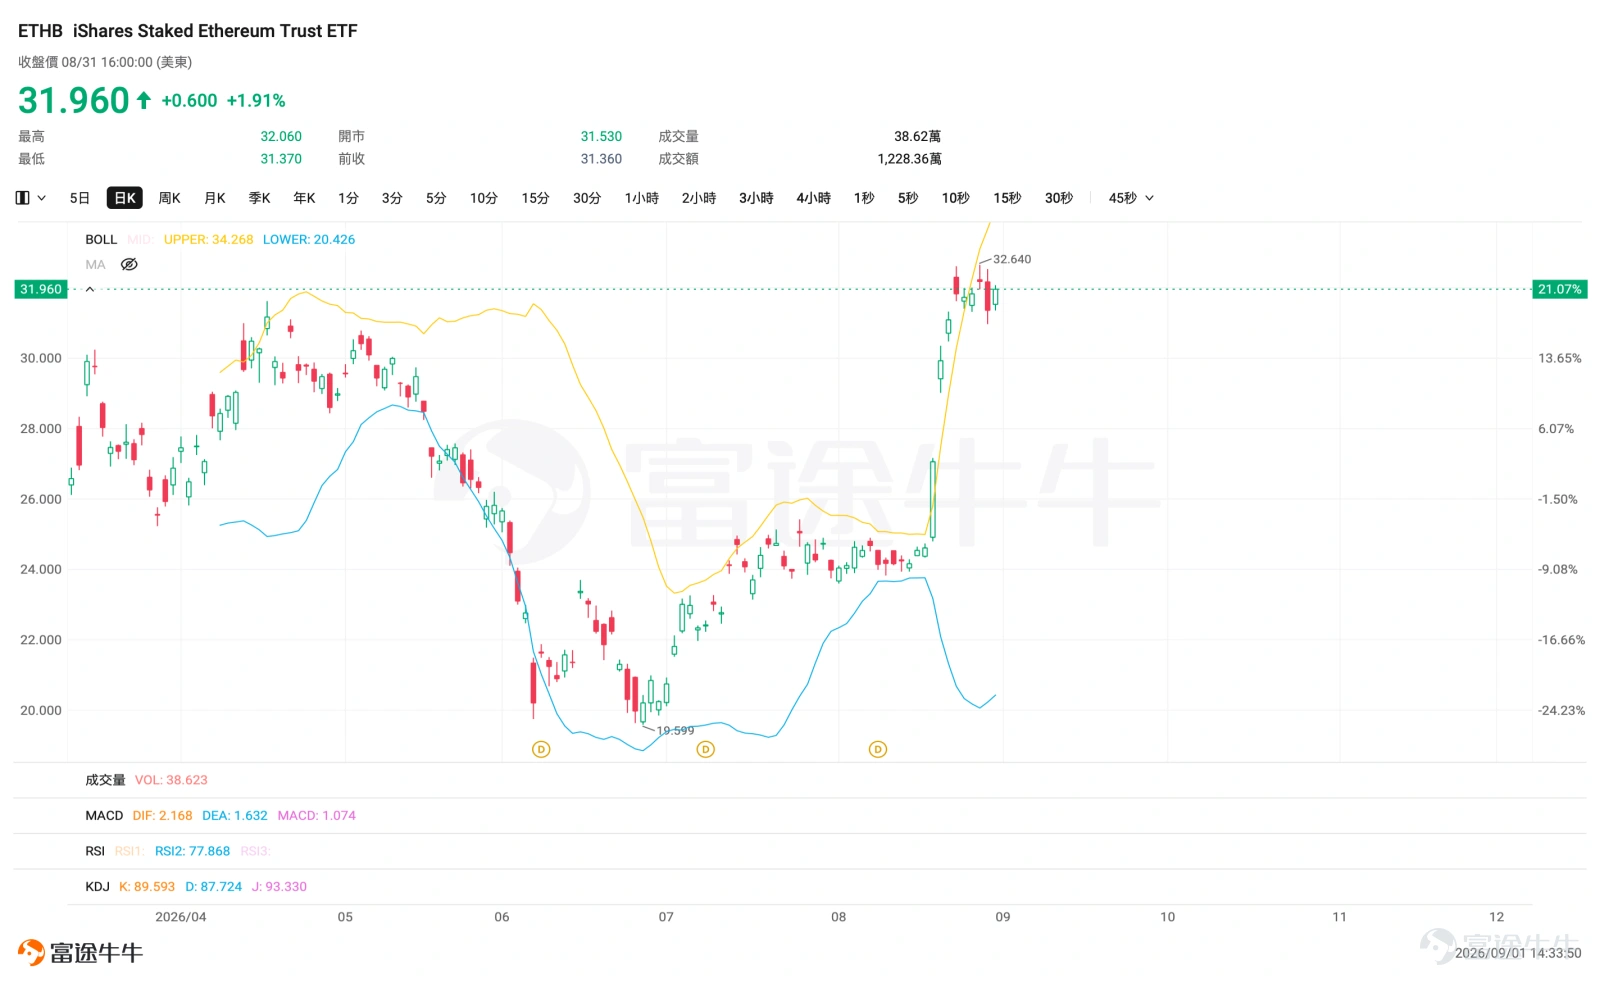Click the 富途牛牛 logo at bottom left

(80, 952)
